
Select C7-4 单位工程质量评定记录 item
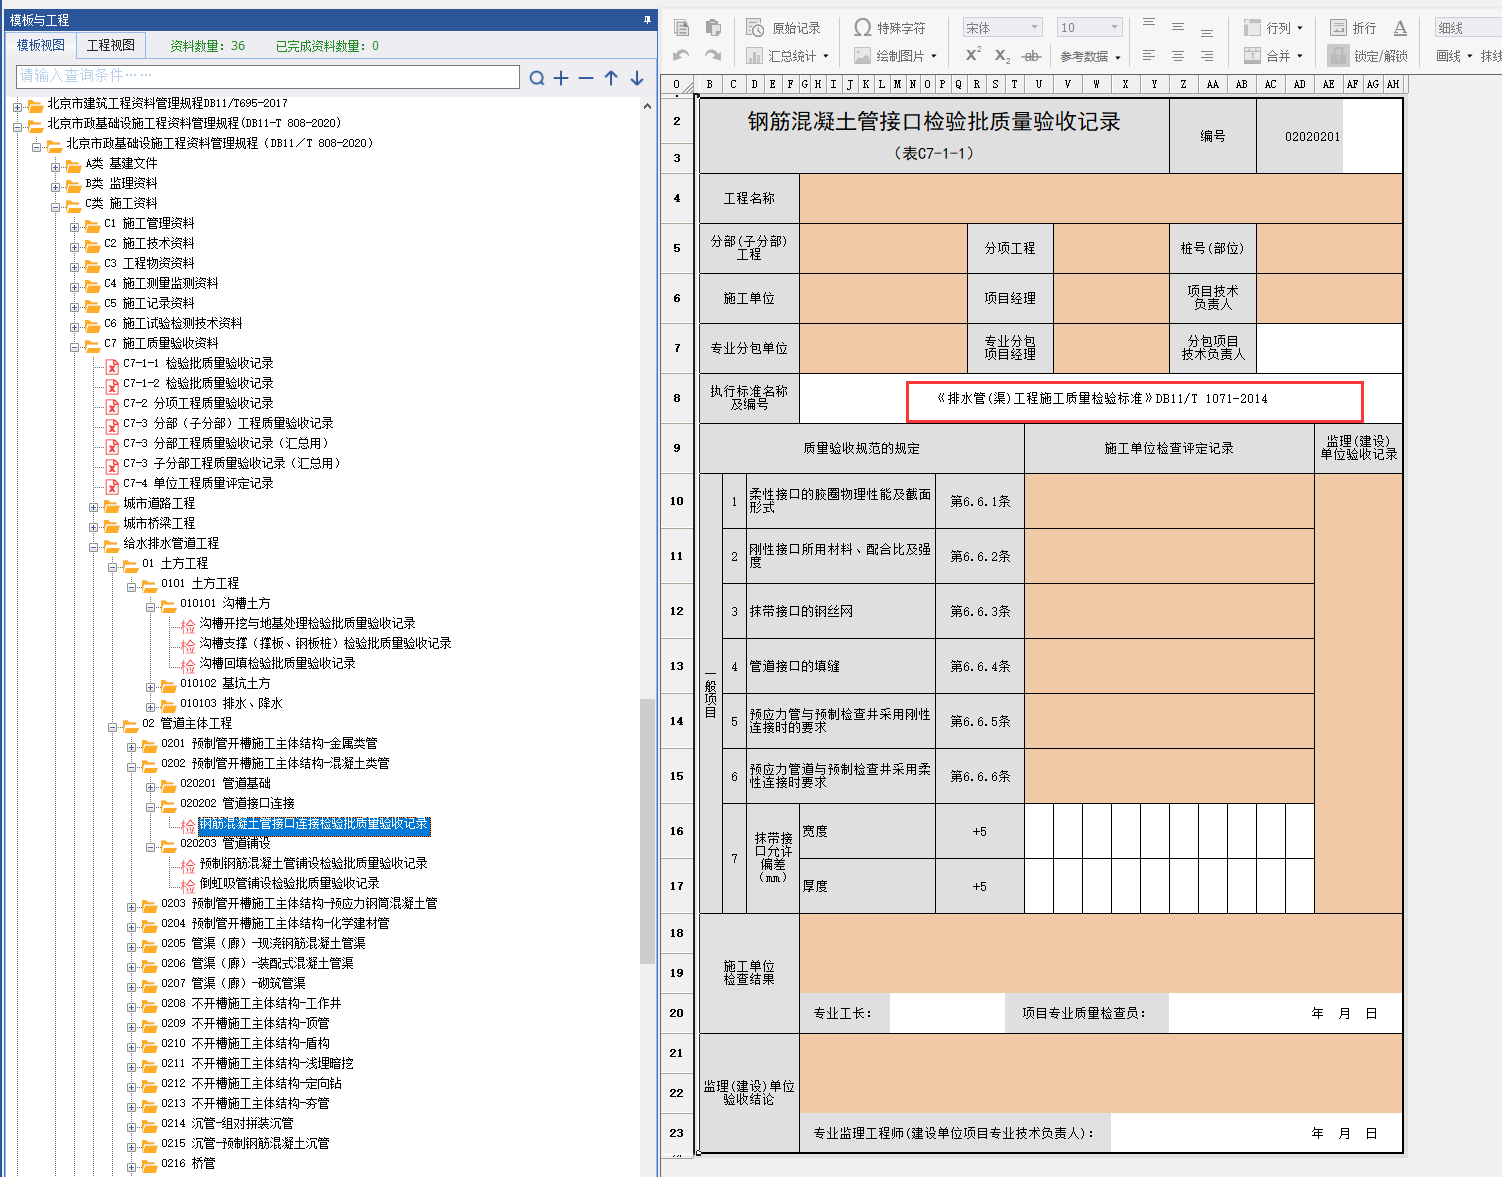(198, 483)
